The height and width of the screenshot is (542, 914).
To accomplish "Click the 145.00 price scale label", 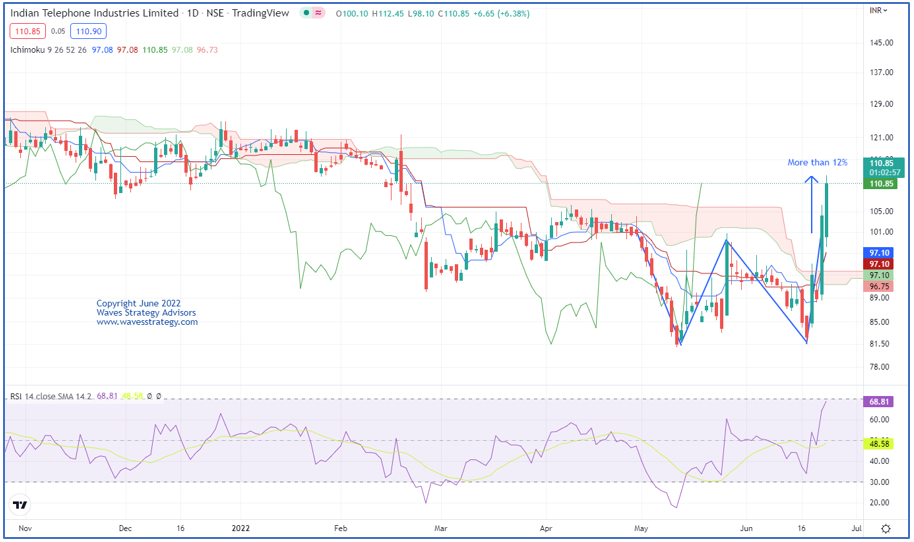I will click(x=881, y=43).
